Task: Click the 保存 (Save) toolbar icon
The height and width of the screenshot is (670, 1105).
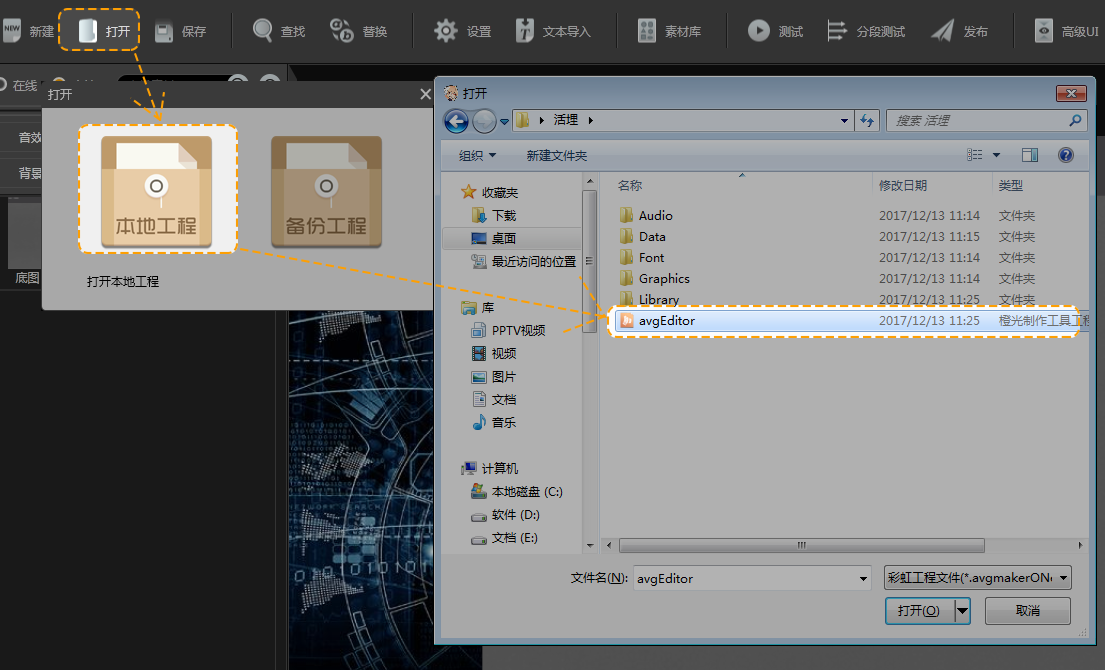Action: 164,31
